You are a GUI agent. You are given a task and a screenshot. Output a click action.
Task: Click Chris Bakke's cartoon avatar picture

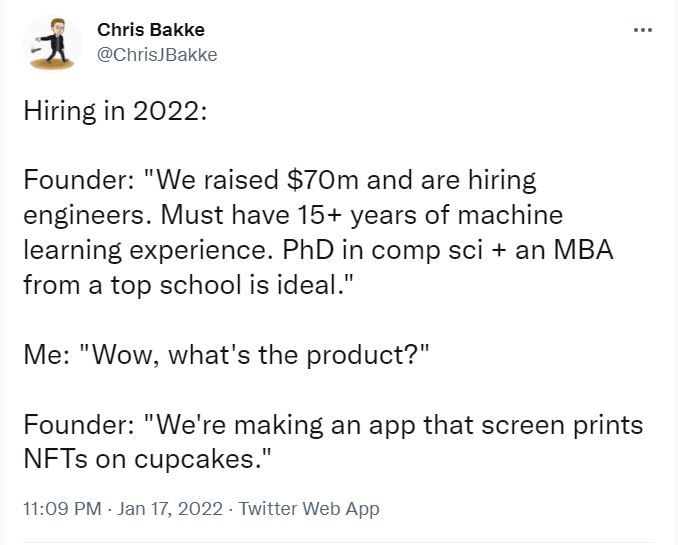(x=52, y=43)
